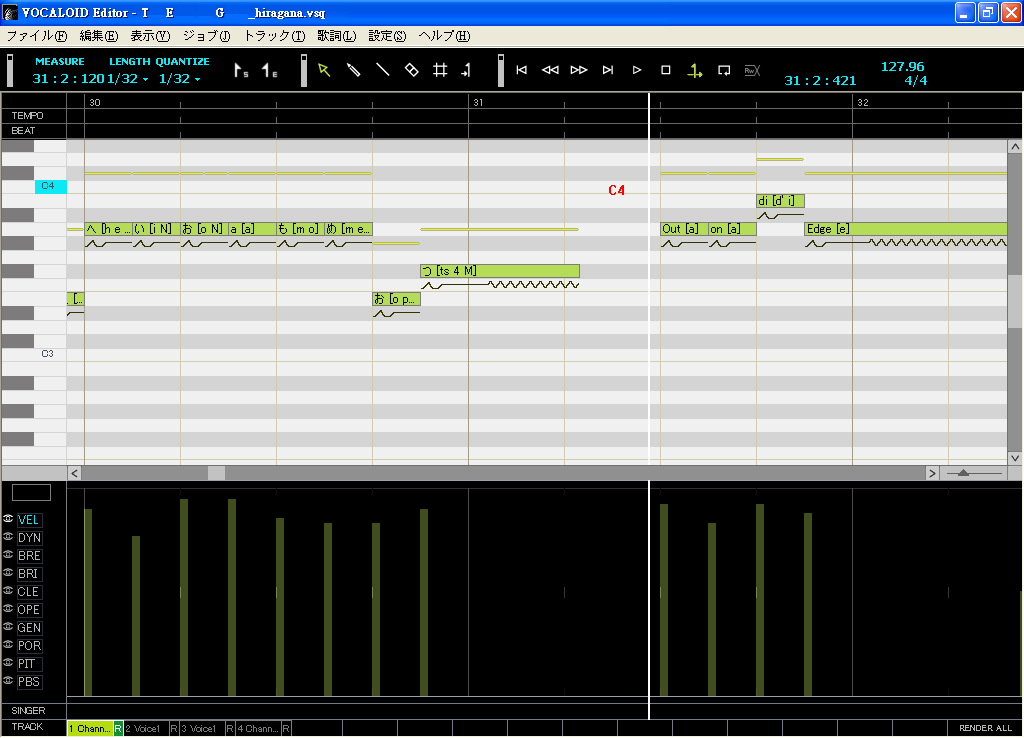Click RENDER ALL button

tap(985, 728)
